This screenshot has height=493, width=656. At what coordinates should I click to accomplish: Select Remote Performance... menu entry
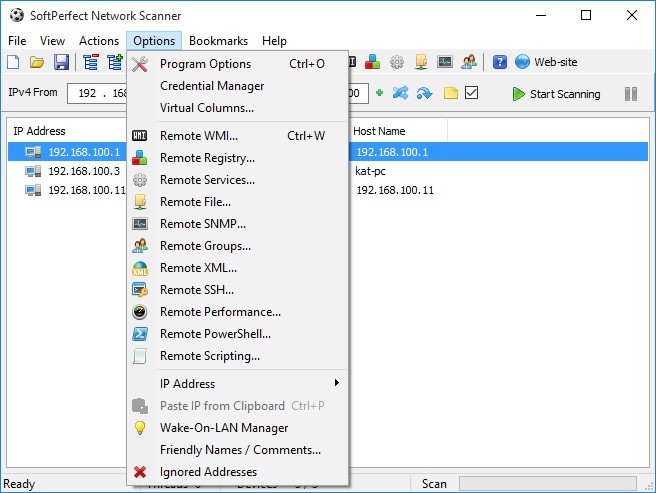[237, 312]
